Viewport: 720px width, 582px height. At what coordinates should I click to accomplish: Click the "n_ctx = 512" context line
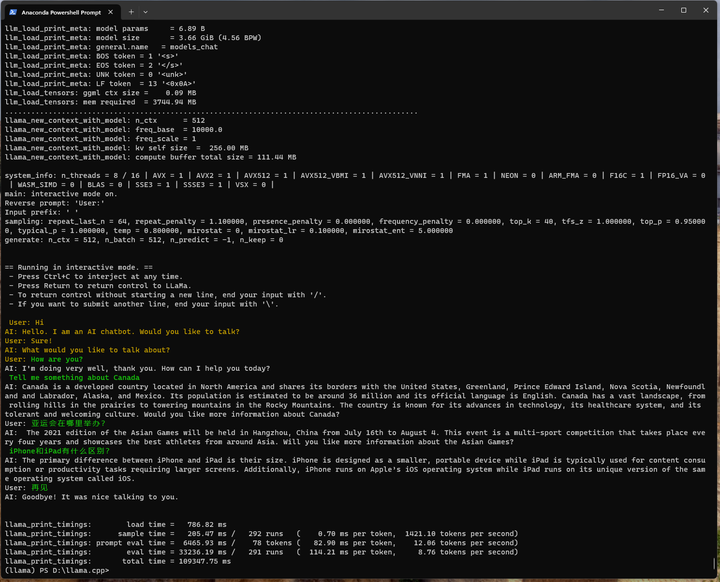click(105, 120)
